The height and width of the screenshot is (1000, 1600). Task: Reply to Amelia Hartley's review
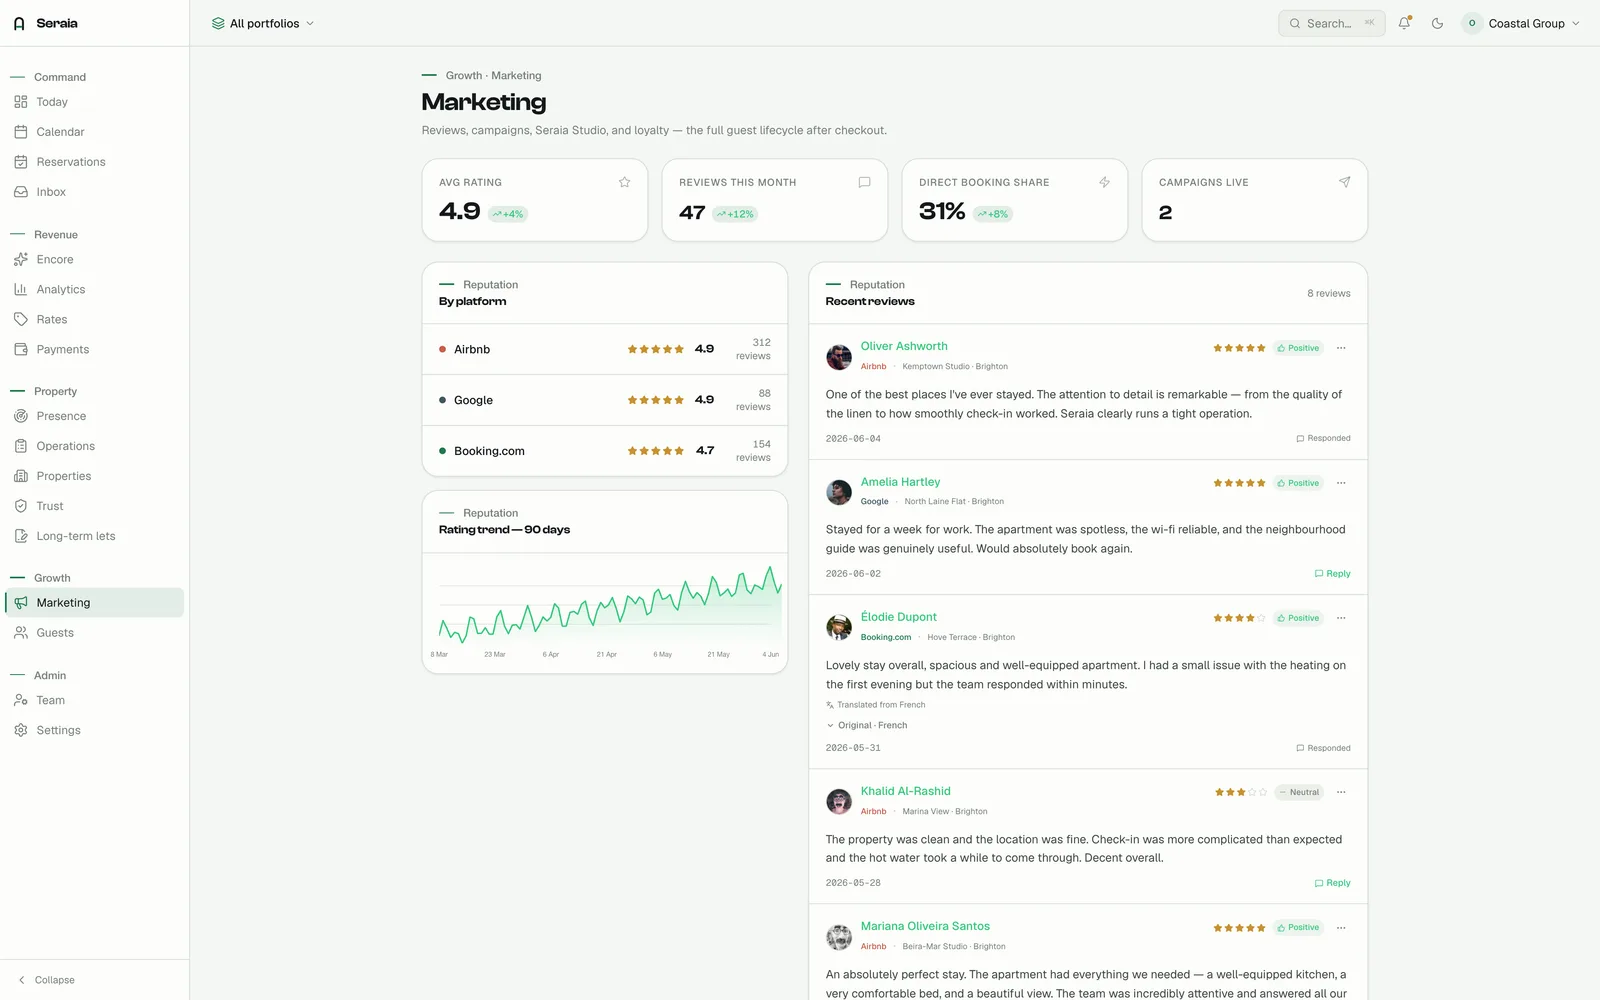click(1332, 574)
